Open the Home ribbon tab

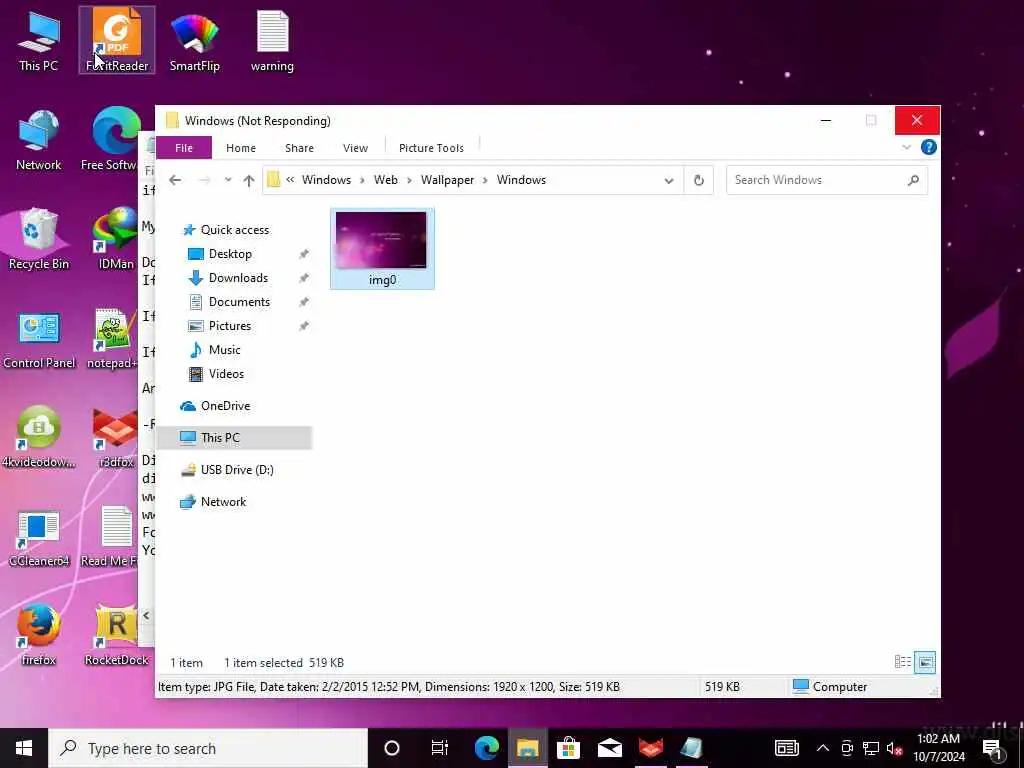241,148
